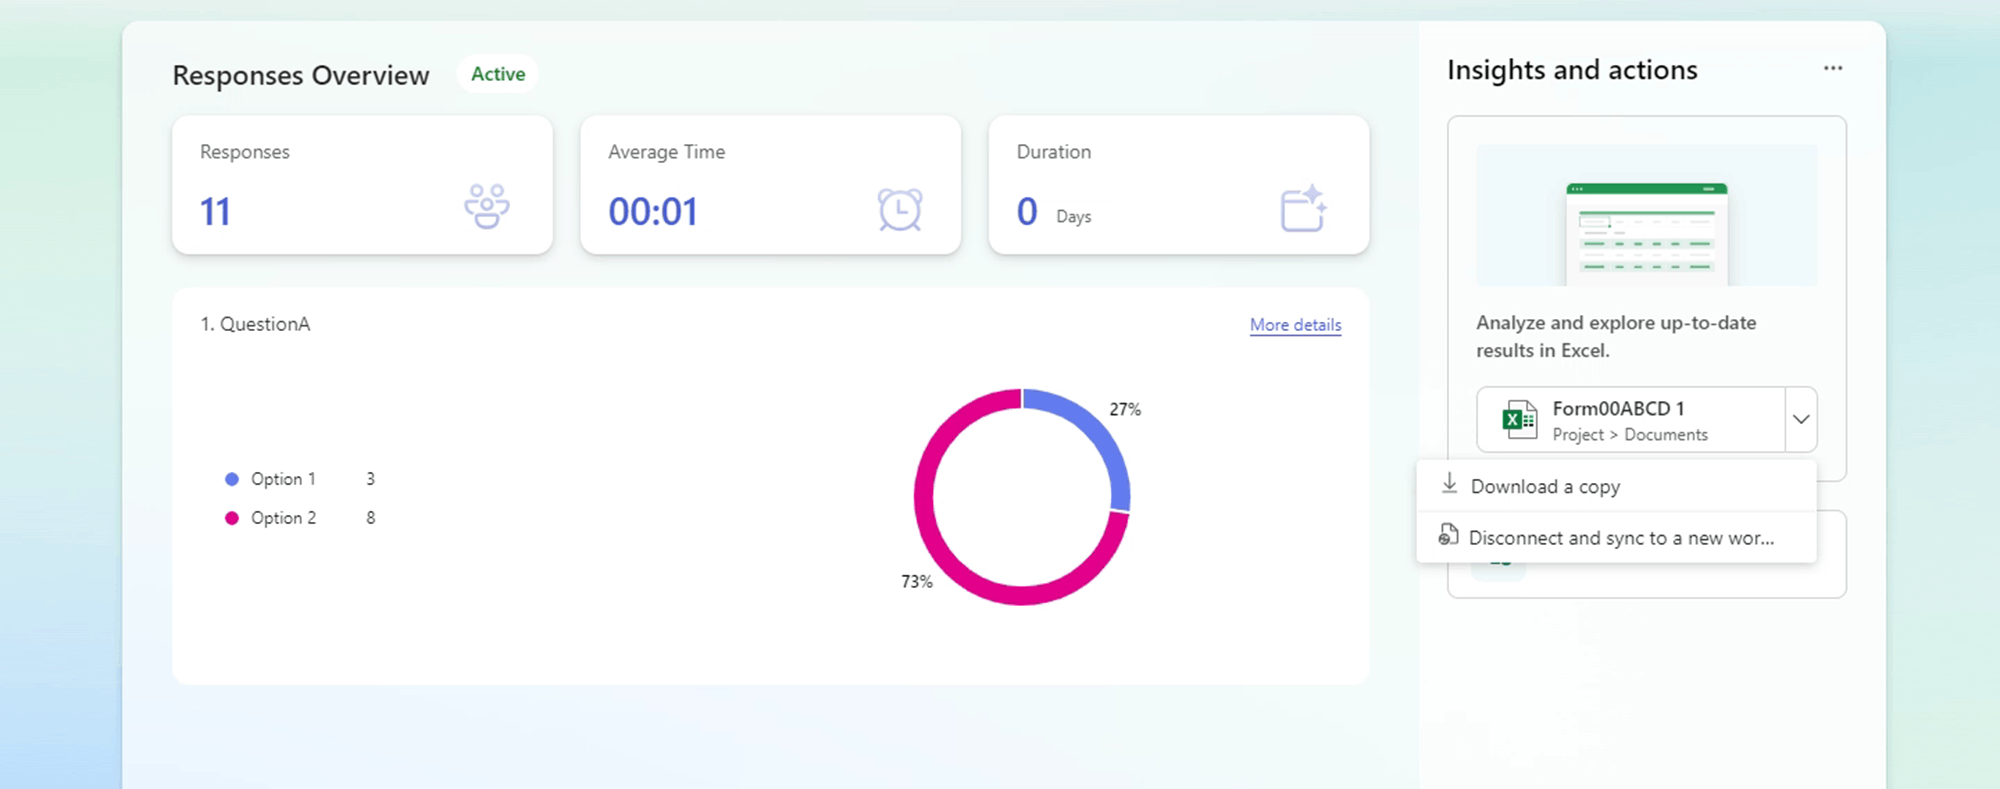This screenshot has width=2000, height=789.
Task: Open the Insights and actions more options ellipsis
Action: coord(1832,68)
